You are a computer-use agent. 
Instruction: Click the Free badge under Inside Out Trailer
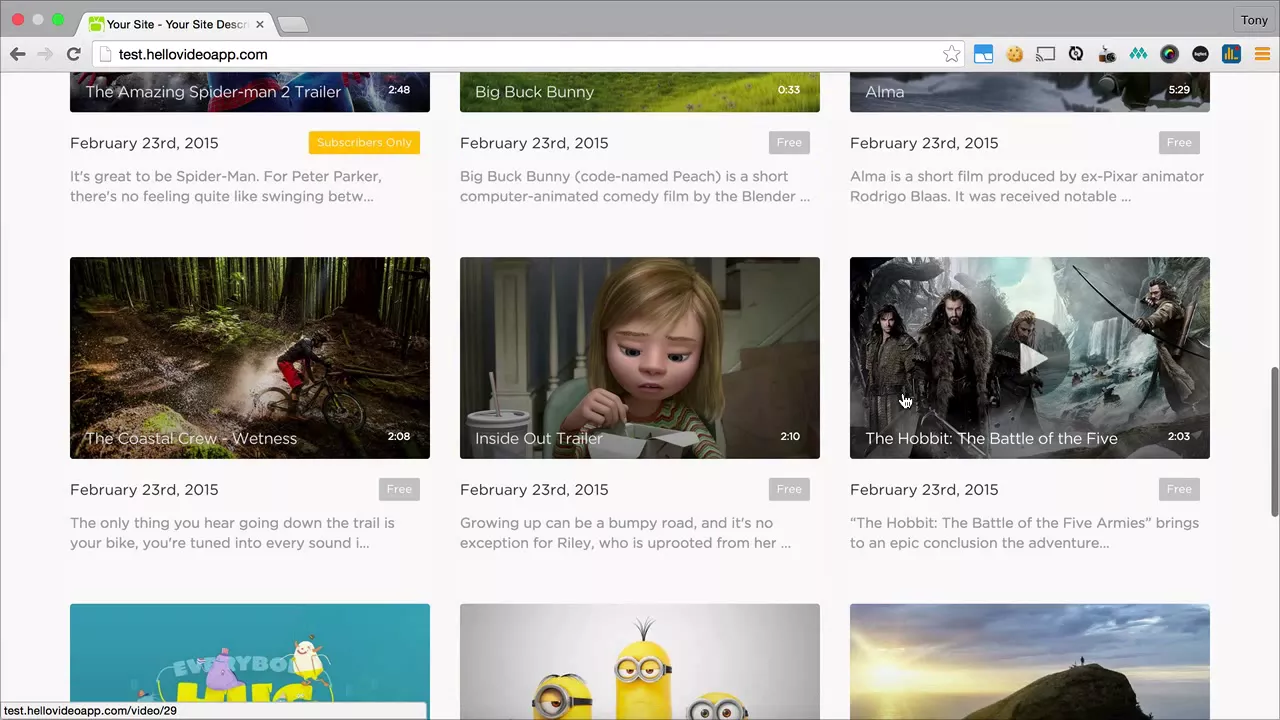tap(789, 489)
